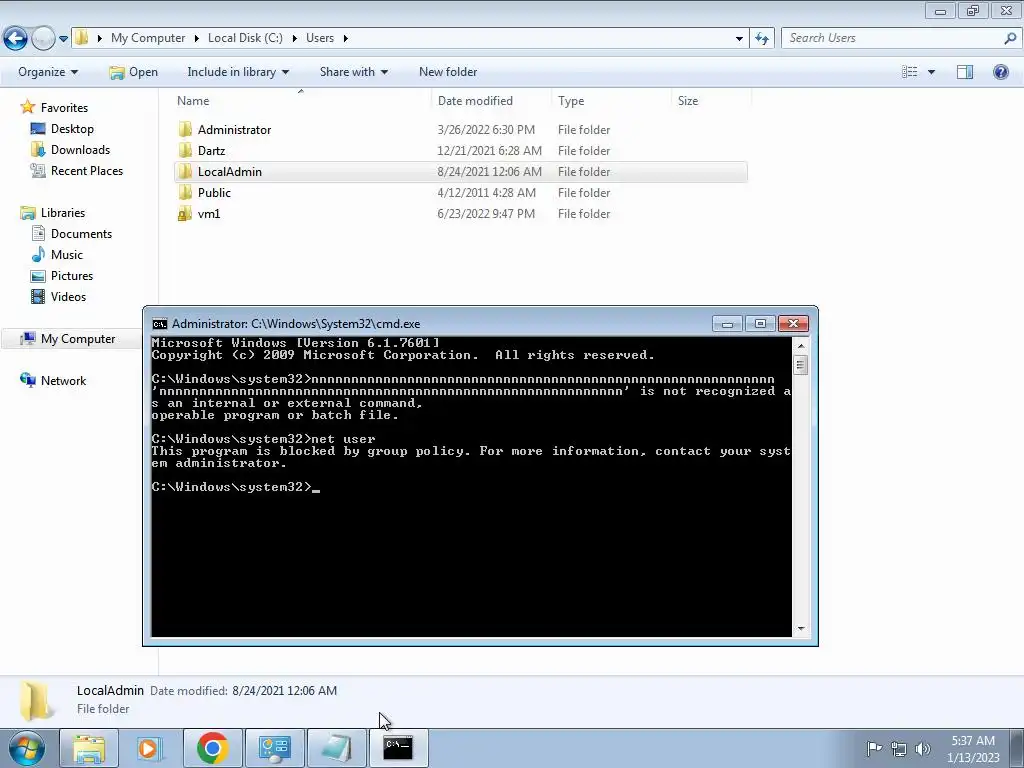Open the Share with menu
This screenshot has height=768, width=1024.
(353, 72)
